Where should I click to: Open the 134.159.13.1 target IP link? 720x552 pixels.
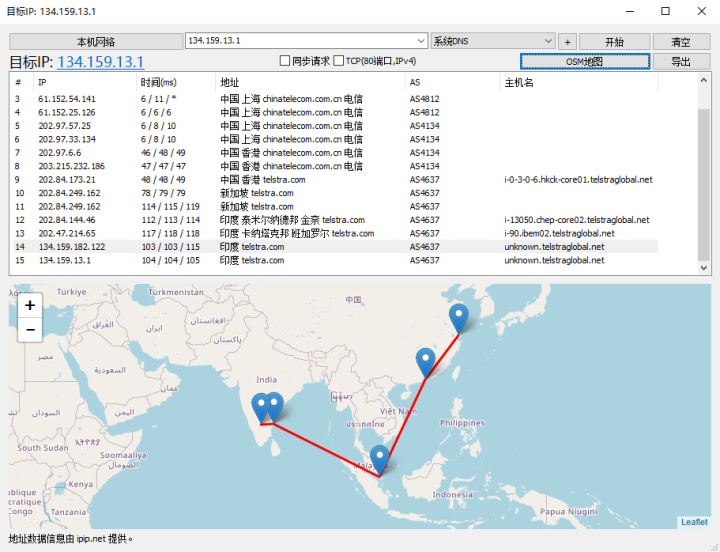(x=100, y=62)
